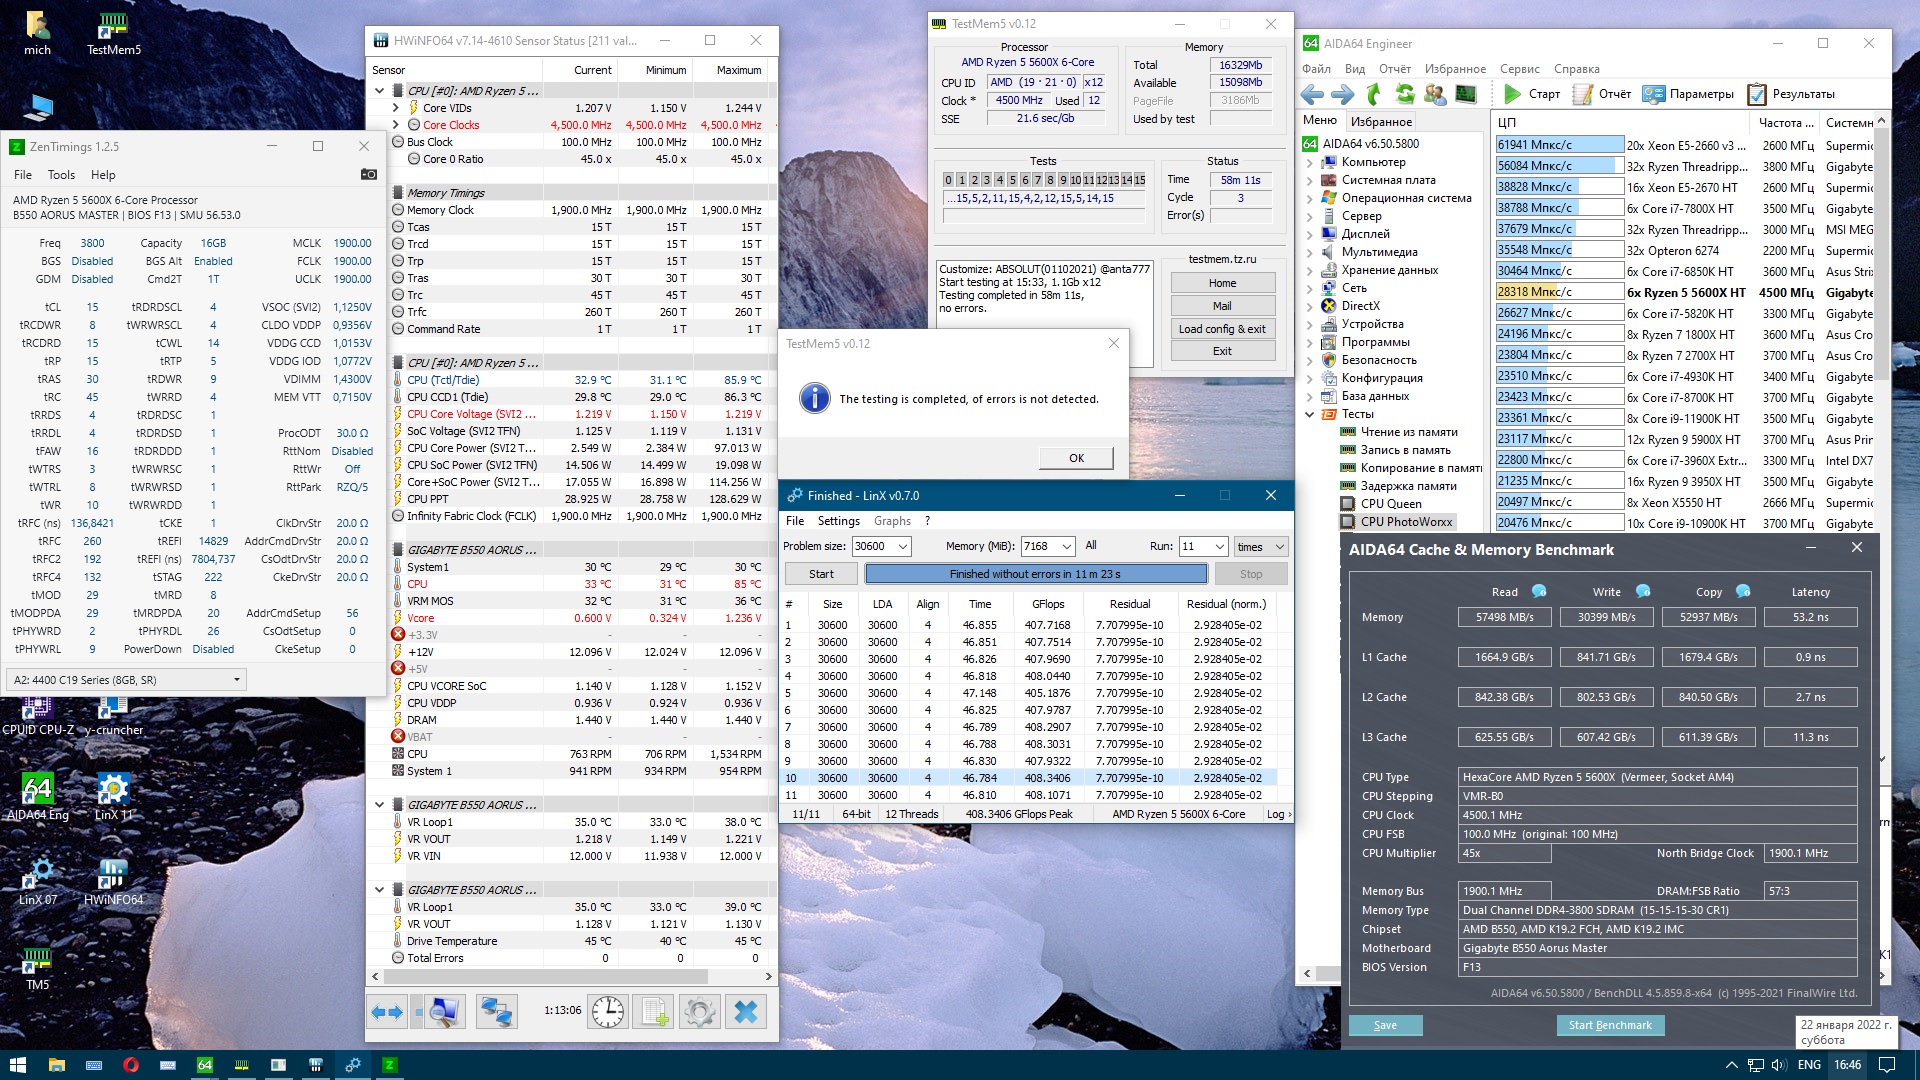Image resolution: width=1920 pixels, height=1080 pixels.
Task: Click the HWiNFO reset clock icon
Action: point(608,1012)
